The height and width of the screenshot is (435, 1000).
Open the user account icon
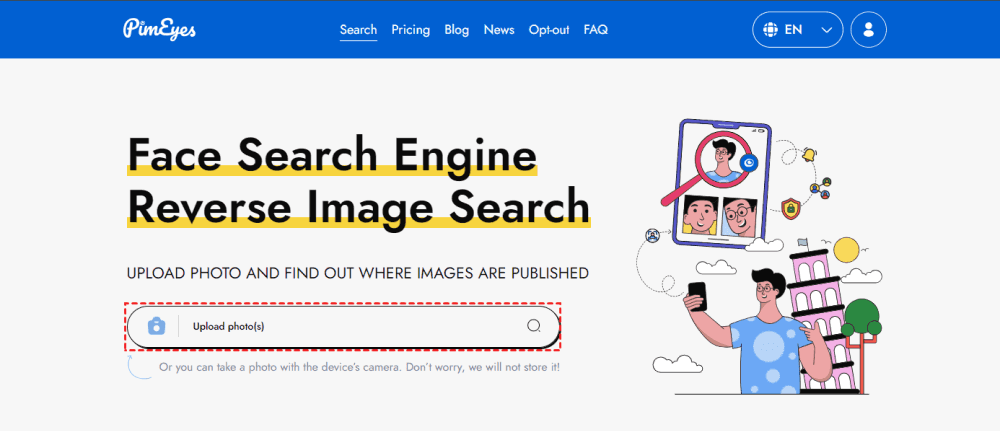(x=869, y=29)
